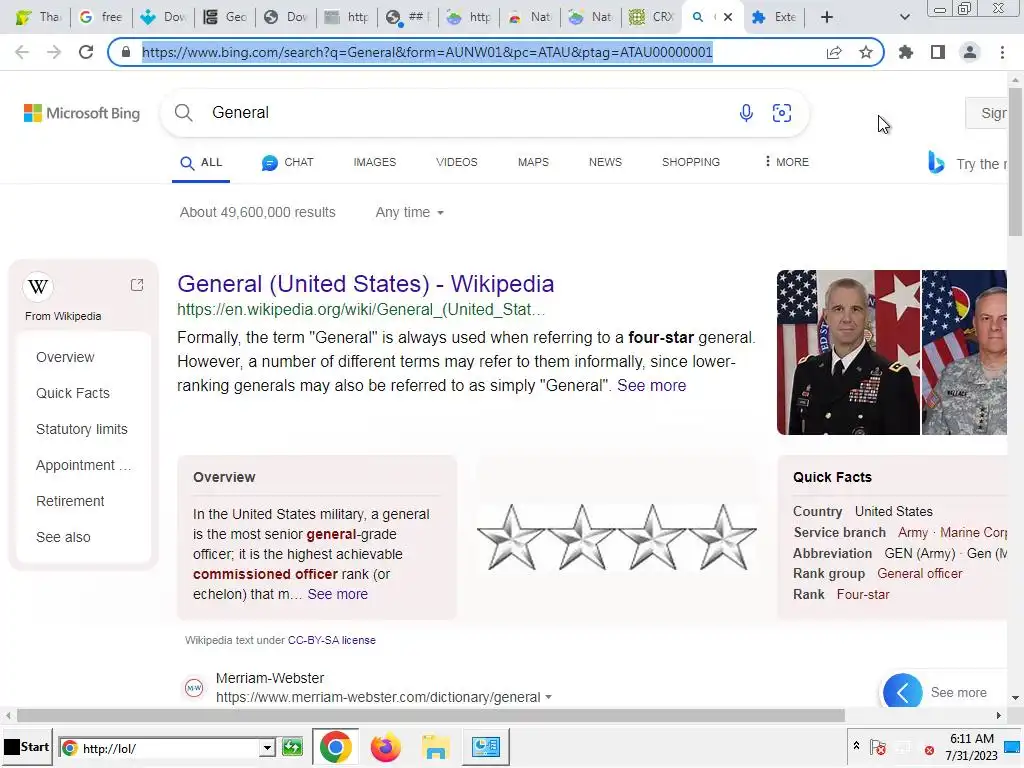Bookmark this page with star icon
This screenshot has width=1024, height=768.
[x=866, y=52]
